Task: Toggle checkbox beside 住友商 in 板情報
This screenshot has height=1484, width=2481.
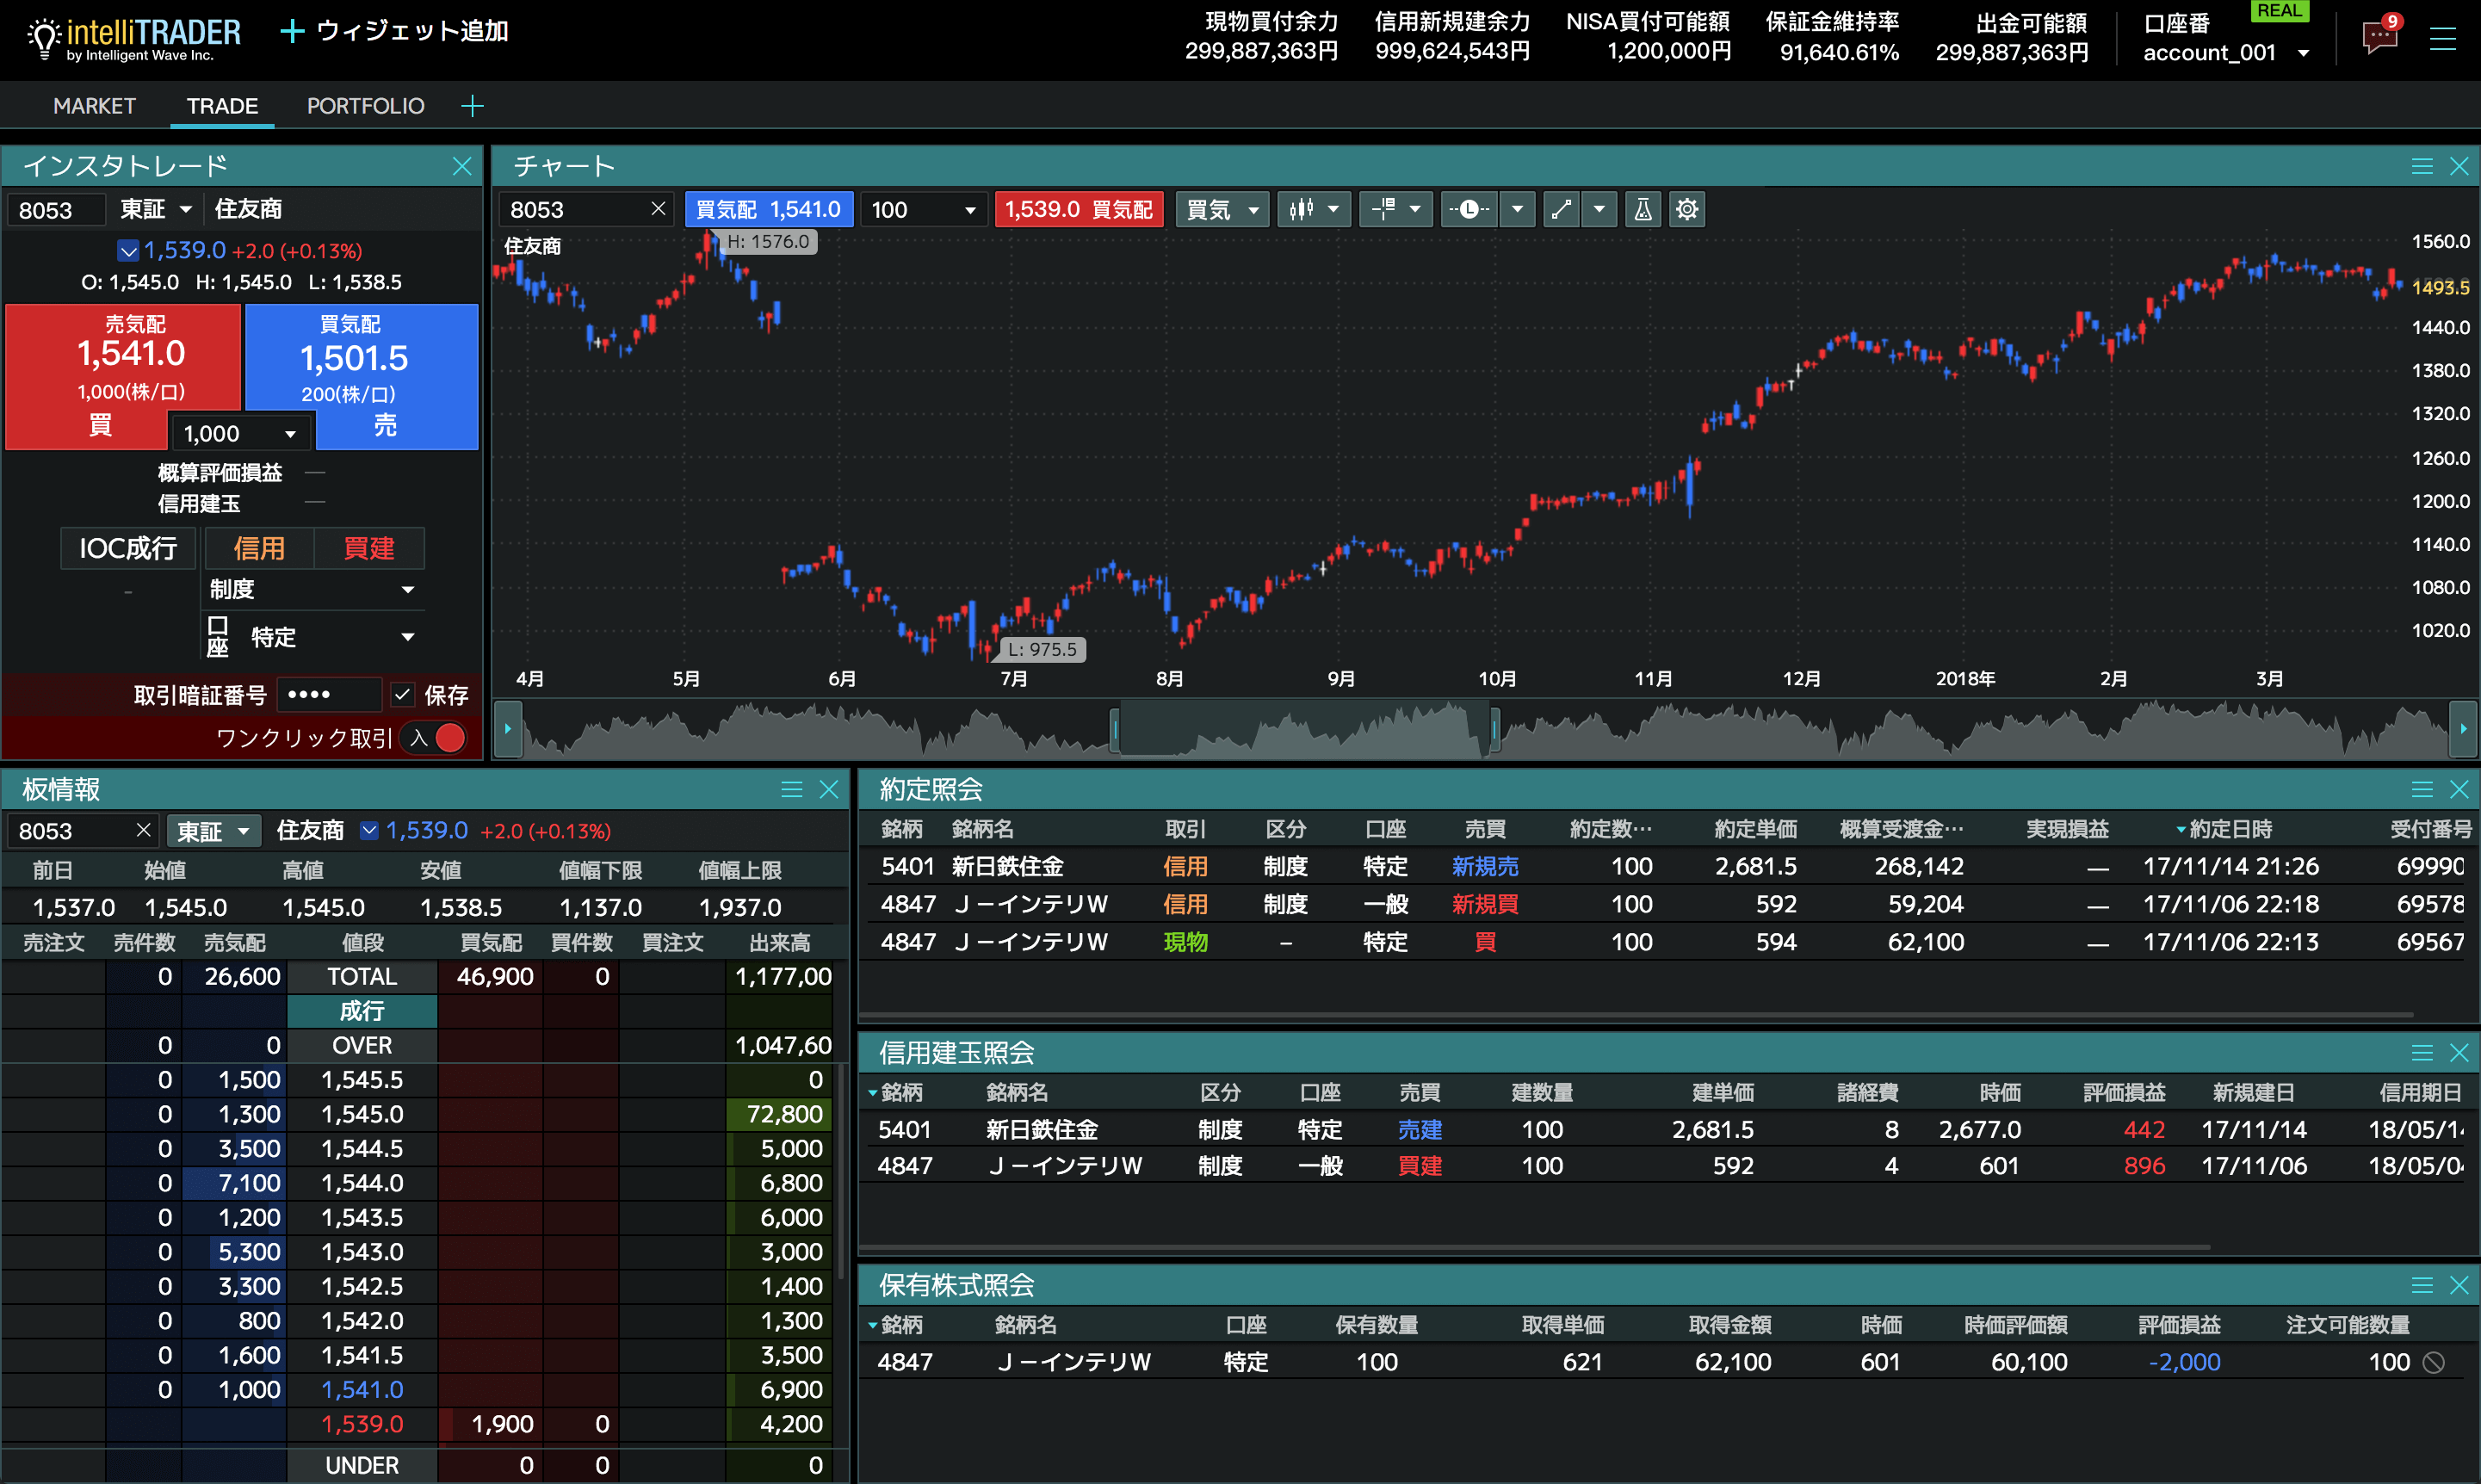Action: [x=369, y=830]
